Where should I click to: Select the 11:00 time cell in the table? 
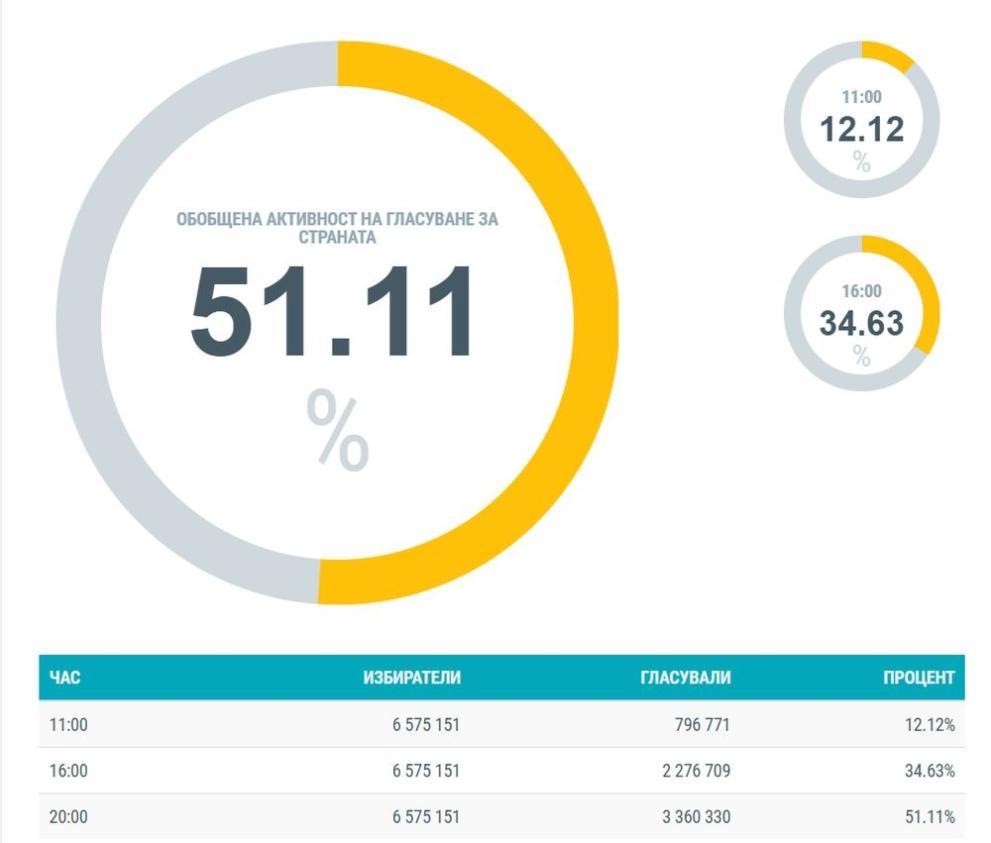coord(69,725)
